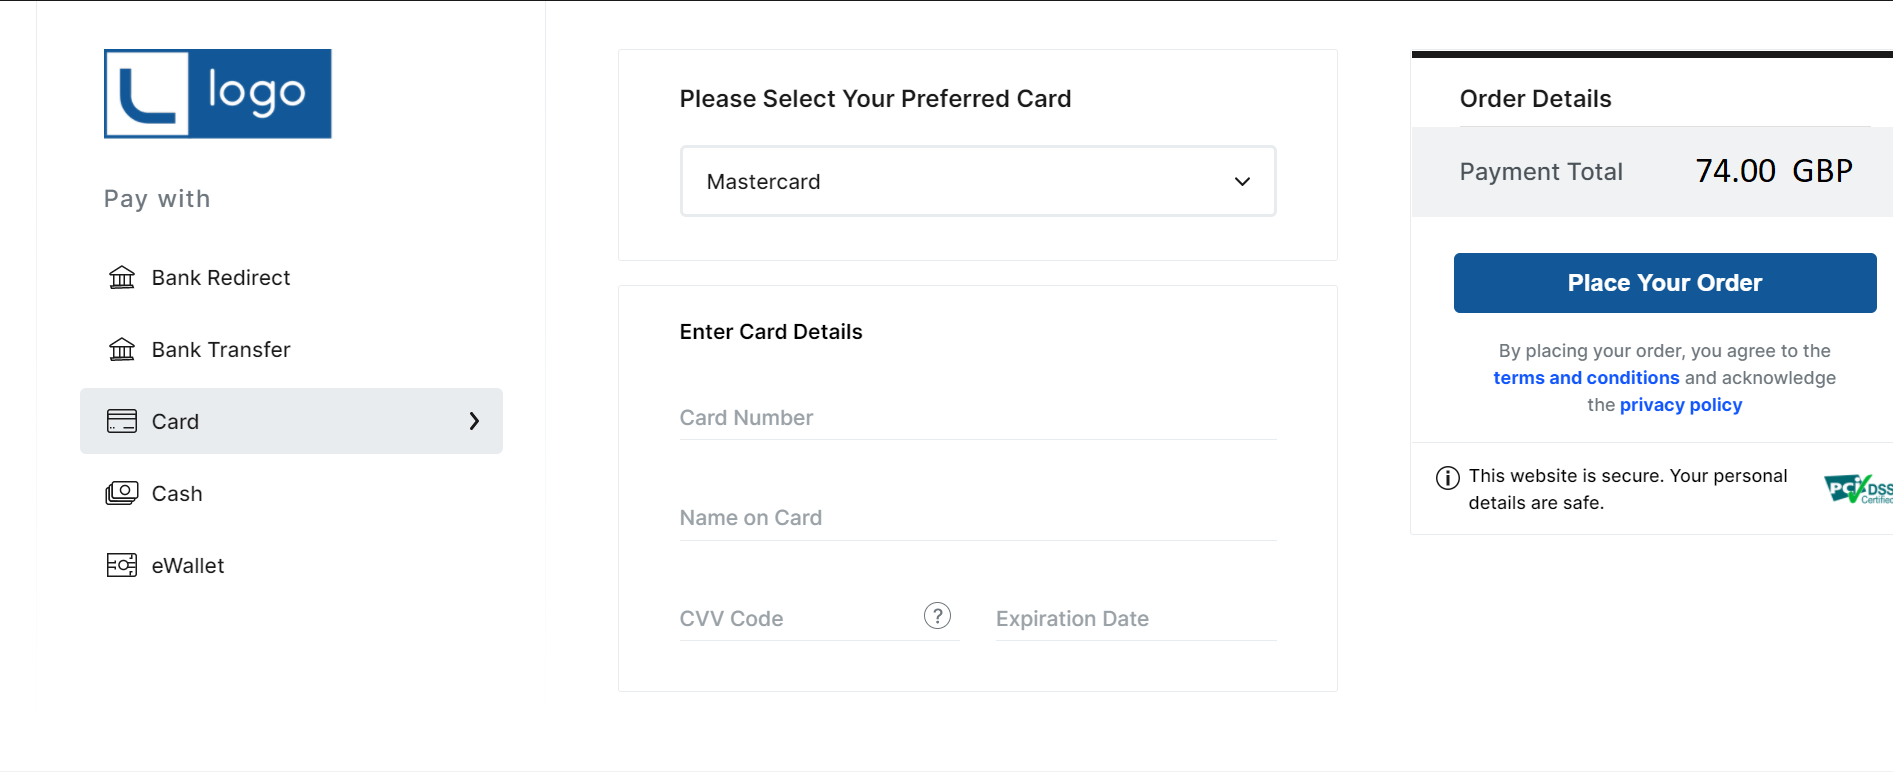Expand the Card option chevron arrow
The width and height of the screenshot is (1893, 772).
tap(474, 421)
